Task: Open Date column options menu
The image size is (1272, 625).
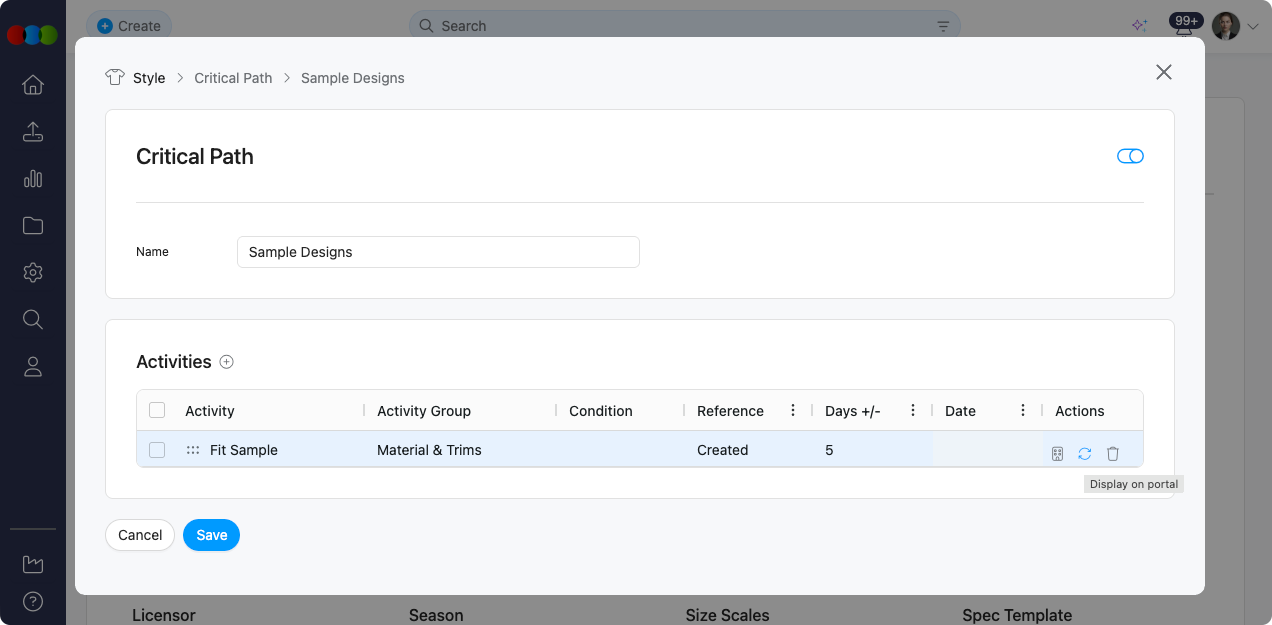Action: [x=1023, y=410]
